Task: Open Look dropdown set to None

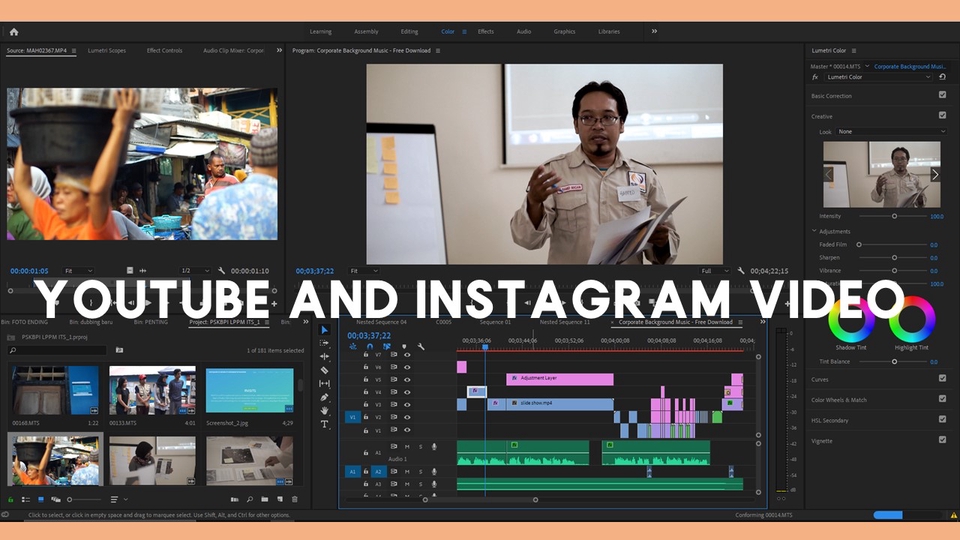Action: [x=891, y=132]
